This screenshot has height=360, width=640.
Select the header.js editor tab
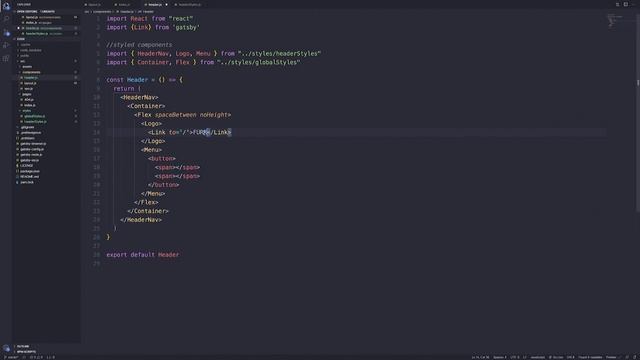pos(154,4)
